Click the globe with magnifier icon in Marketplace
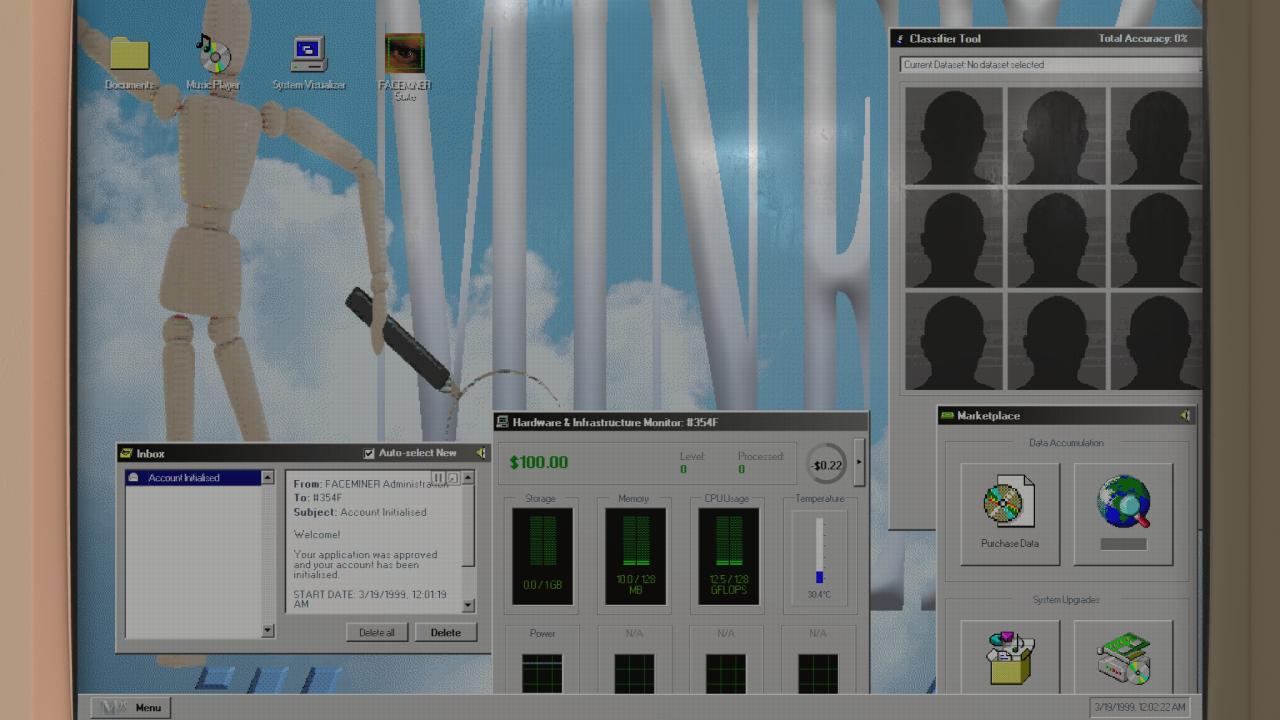This screenshot has height=720, width=1280. 1123,503
